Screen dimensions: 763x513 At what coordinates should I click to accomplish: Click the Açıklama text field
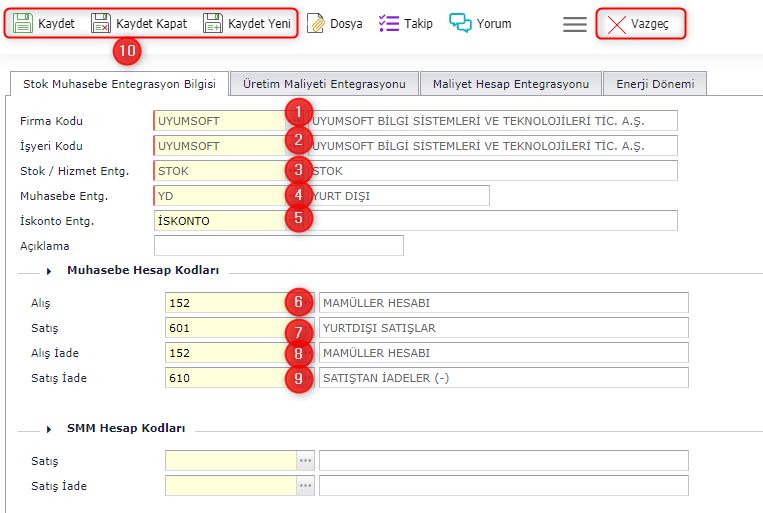tap(278, 246)
